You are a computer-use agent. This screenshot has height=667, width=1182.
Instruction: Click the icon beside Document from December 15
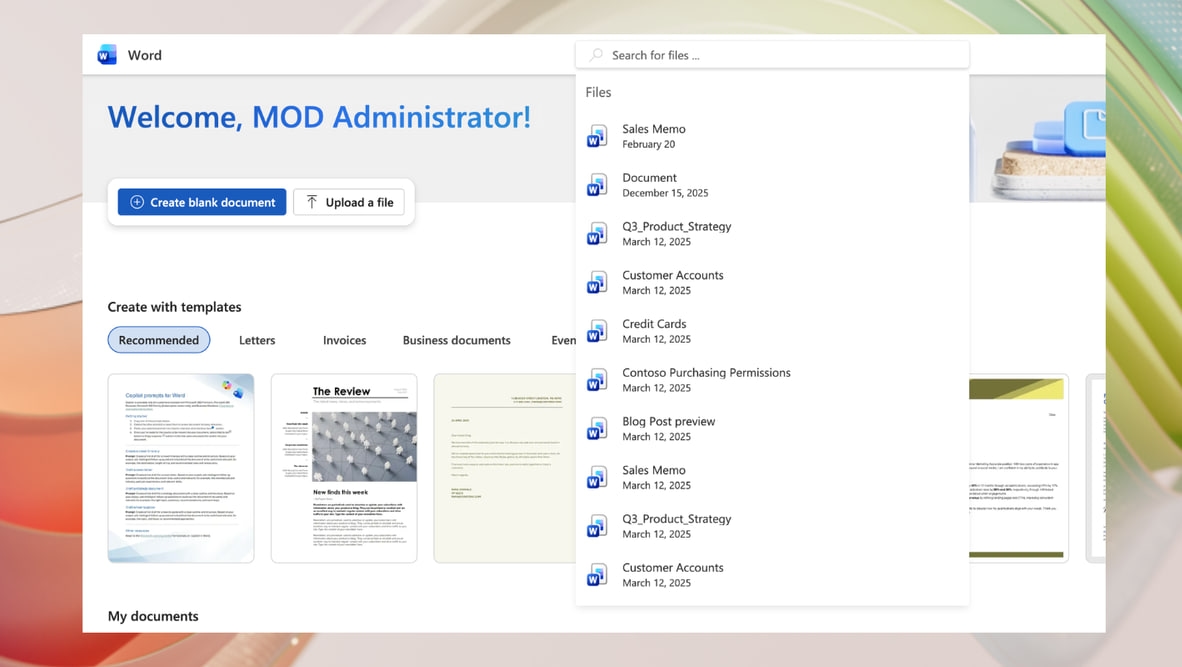click(597, 184)
